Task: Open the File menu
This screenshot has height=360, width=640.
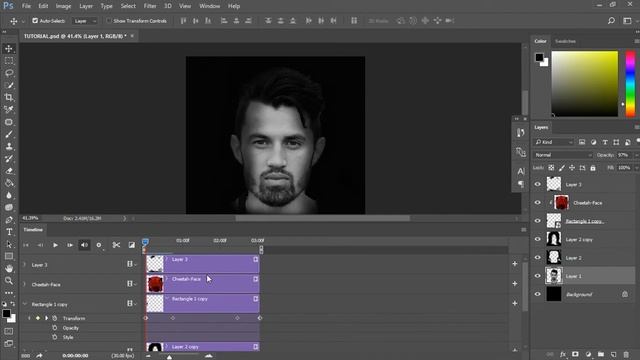Action: pyautogui.click(x=26, y=6)
